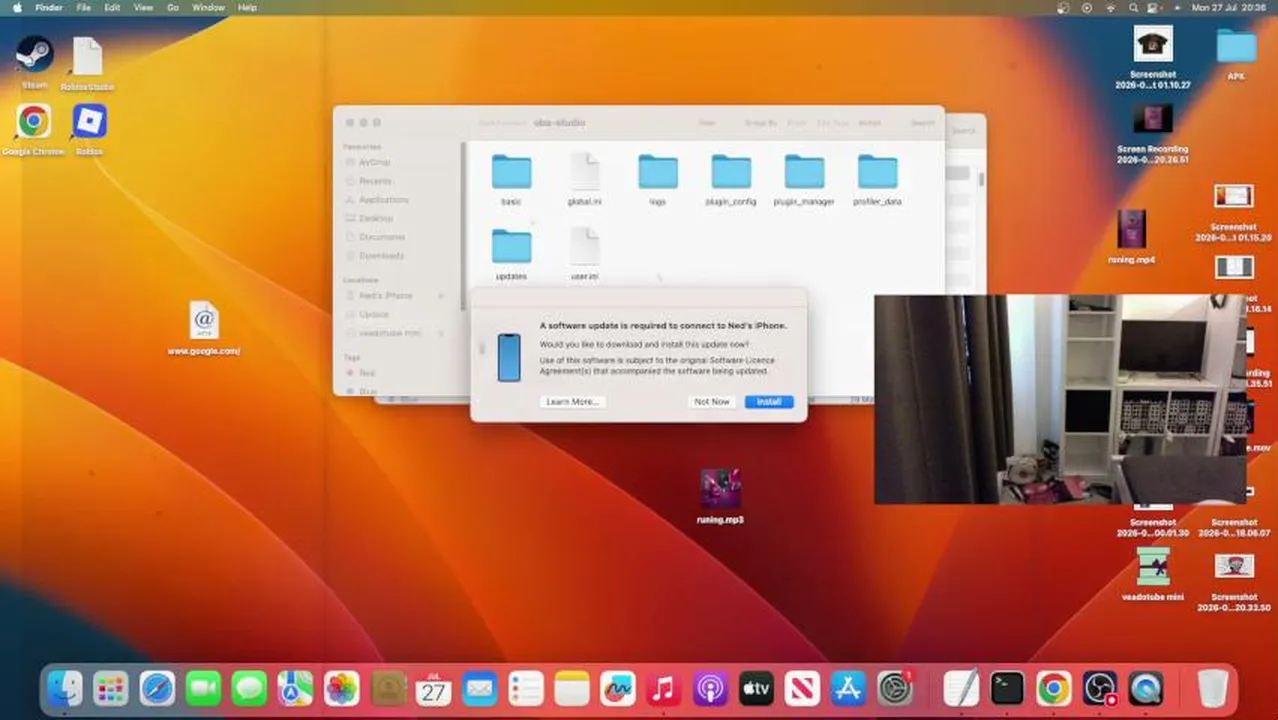The height and width of the screenshot is (720, 1278).
Task: Open the Go menu
Action: pos(173,7)
